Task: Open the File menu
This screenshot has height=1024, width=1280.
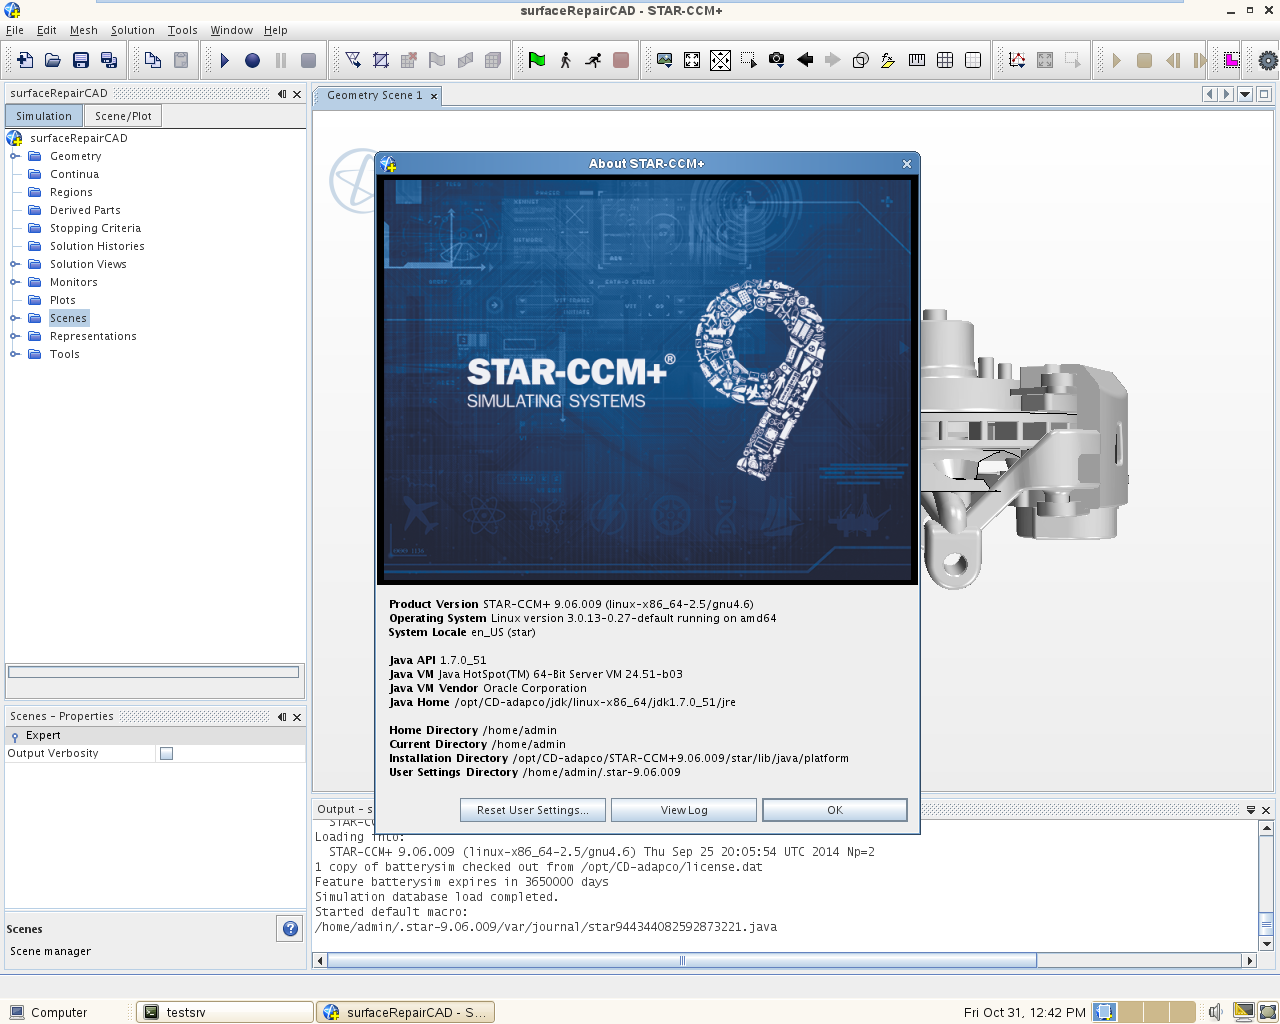Action: click(15, 30)
